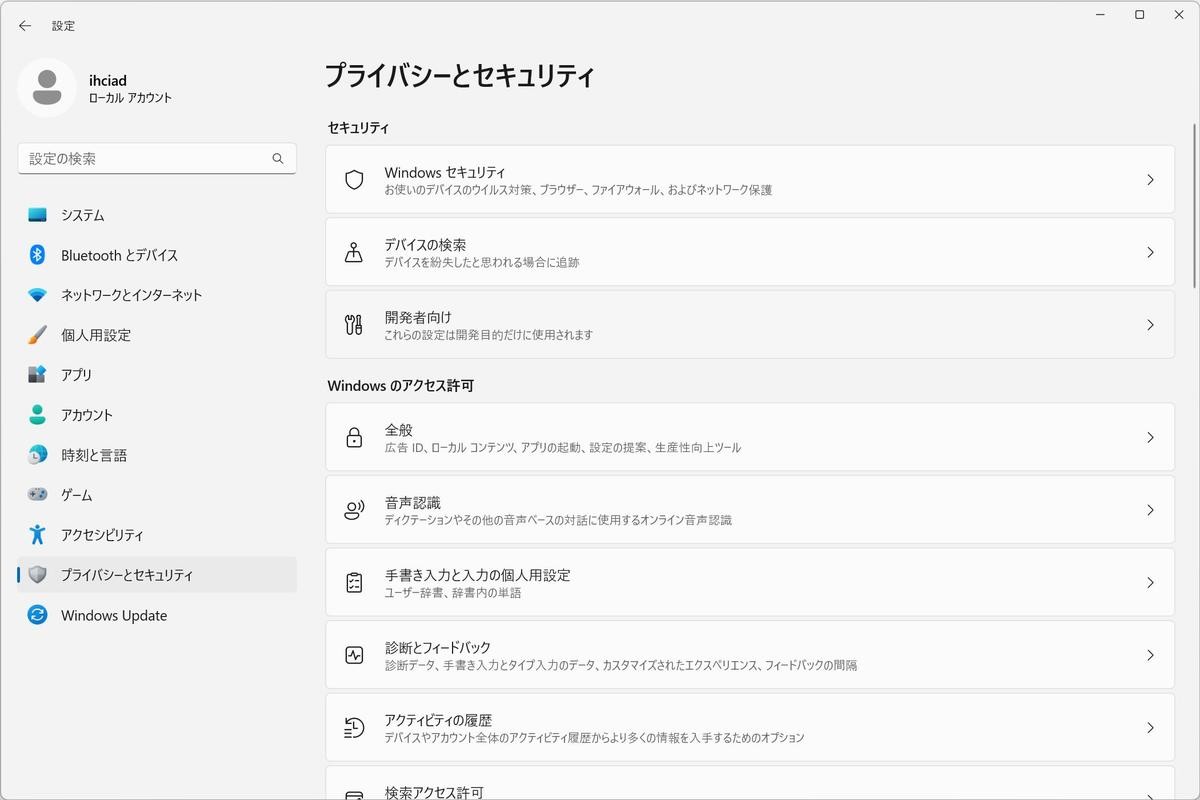Viewport: 1200px width, 800px height.
Task: Select アカウント label in the sidebar
Action: pyautogui.click(x=87, y=415)
